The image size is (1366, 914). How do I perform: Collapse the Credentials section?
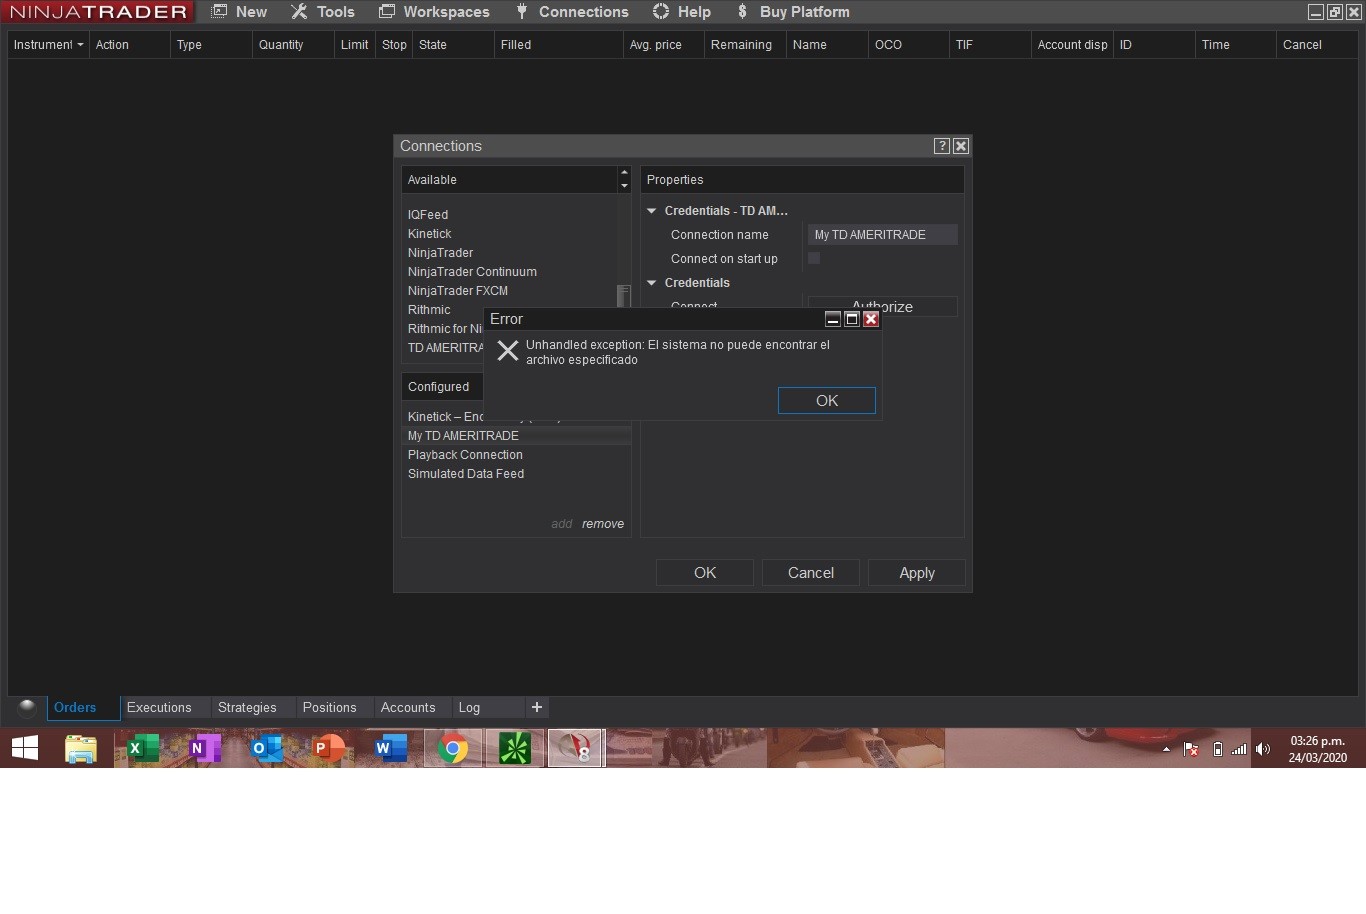pos(652,283)
